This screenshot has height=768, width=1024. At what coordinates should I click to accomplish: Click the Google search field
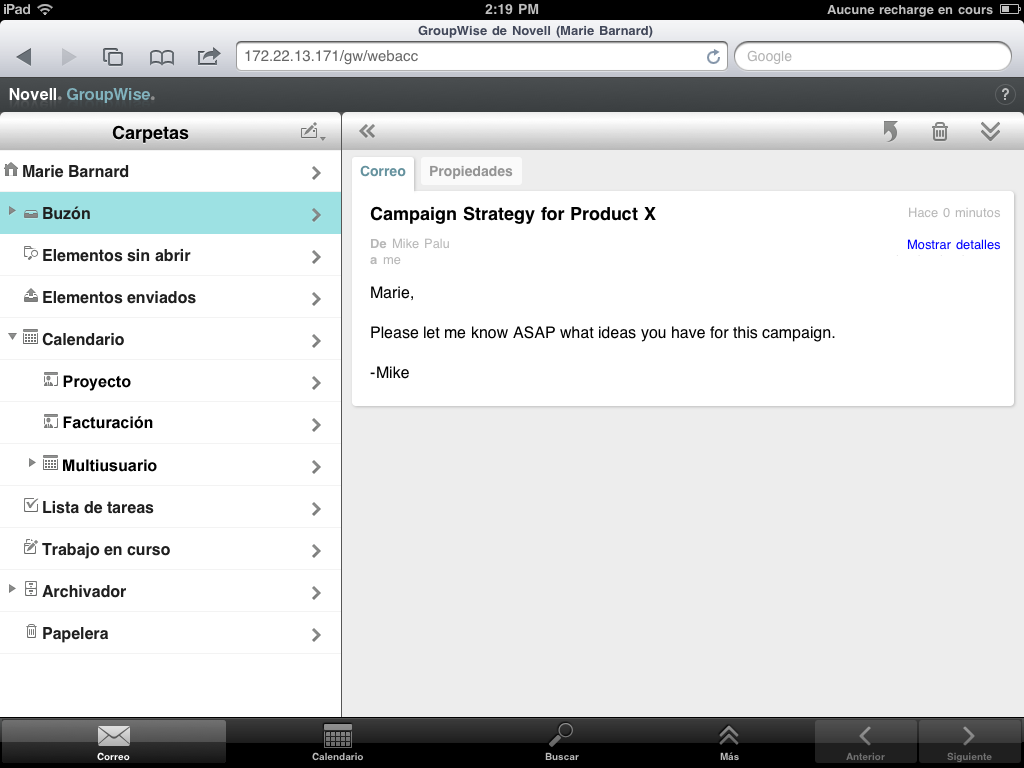(x=872, y=56)
